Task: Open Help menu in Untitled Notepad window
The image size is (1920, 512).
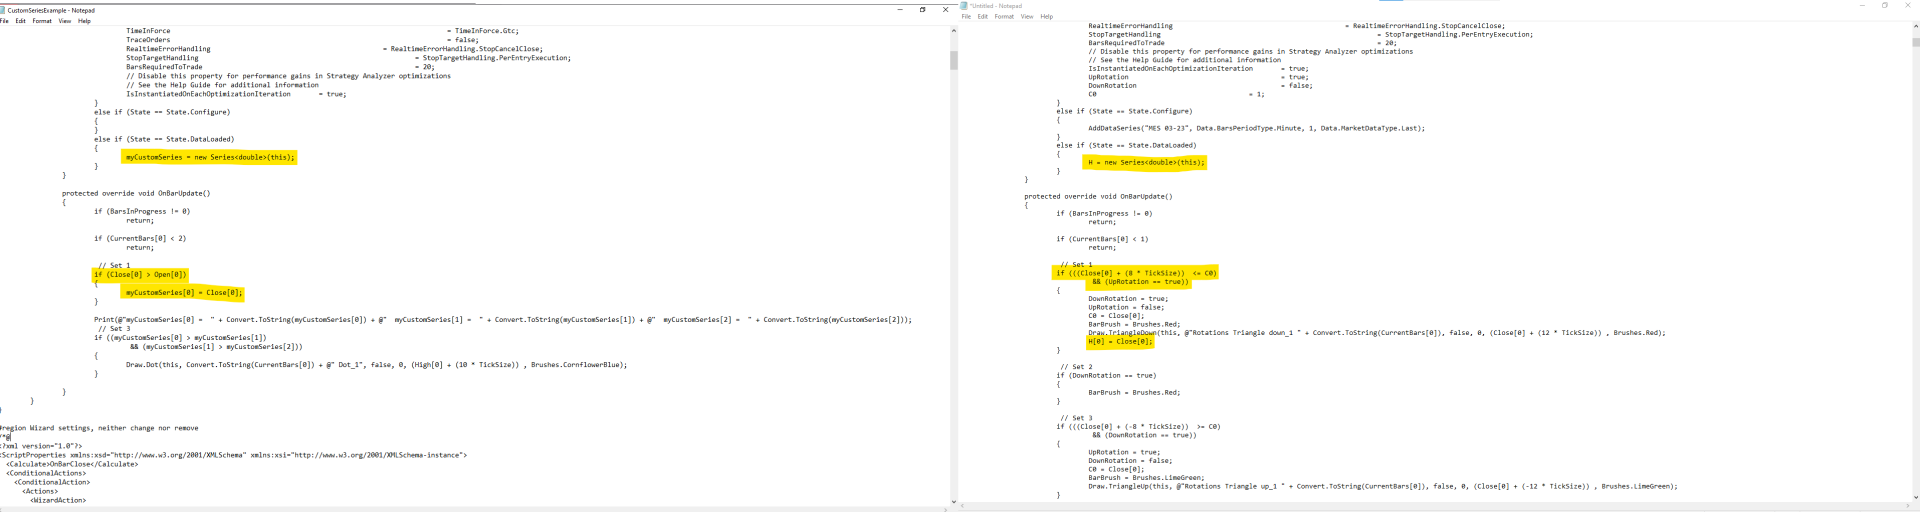Action: click(x=1046, y=16)
